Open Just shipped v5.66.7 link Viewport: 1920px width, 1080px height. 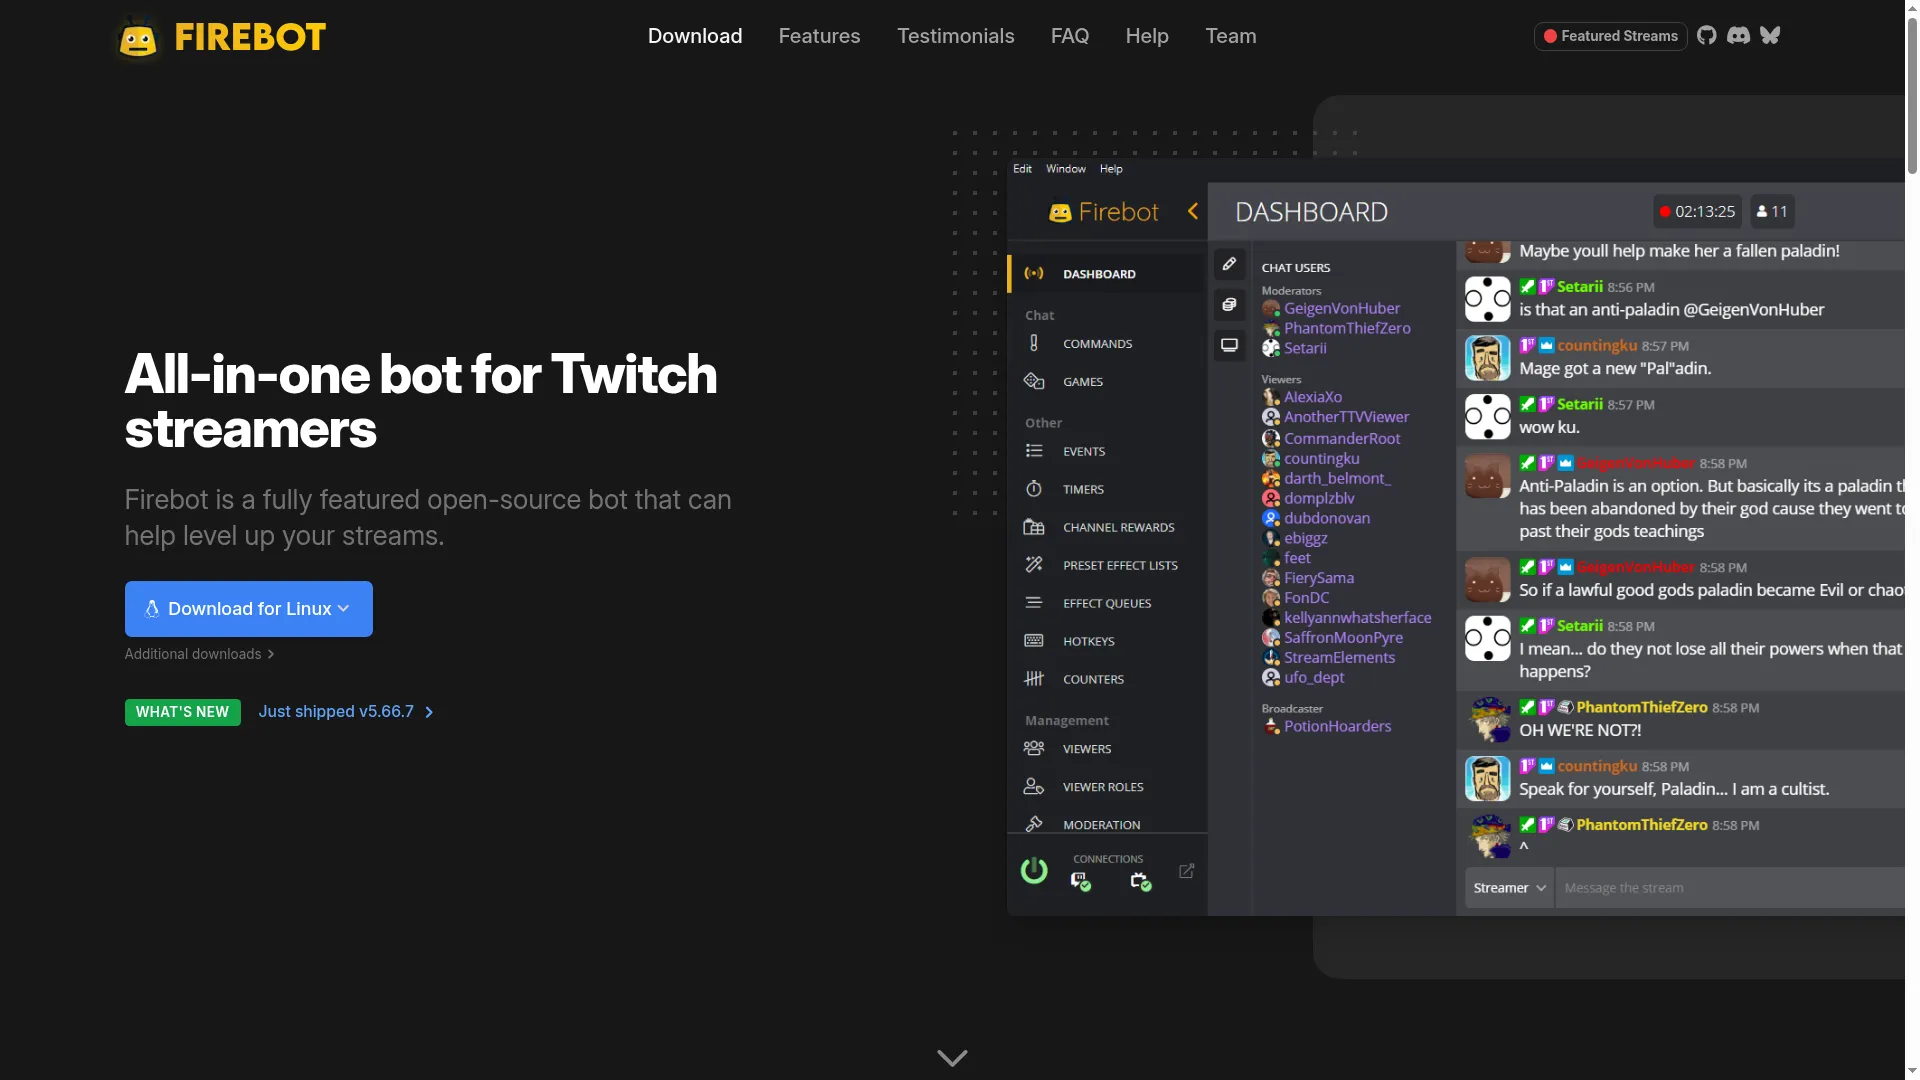(346, 712)
